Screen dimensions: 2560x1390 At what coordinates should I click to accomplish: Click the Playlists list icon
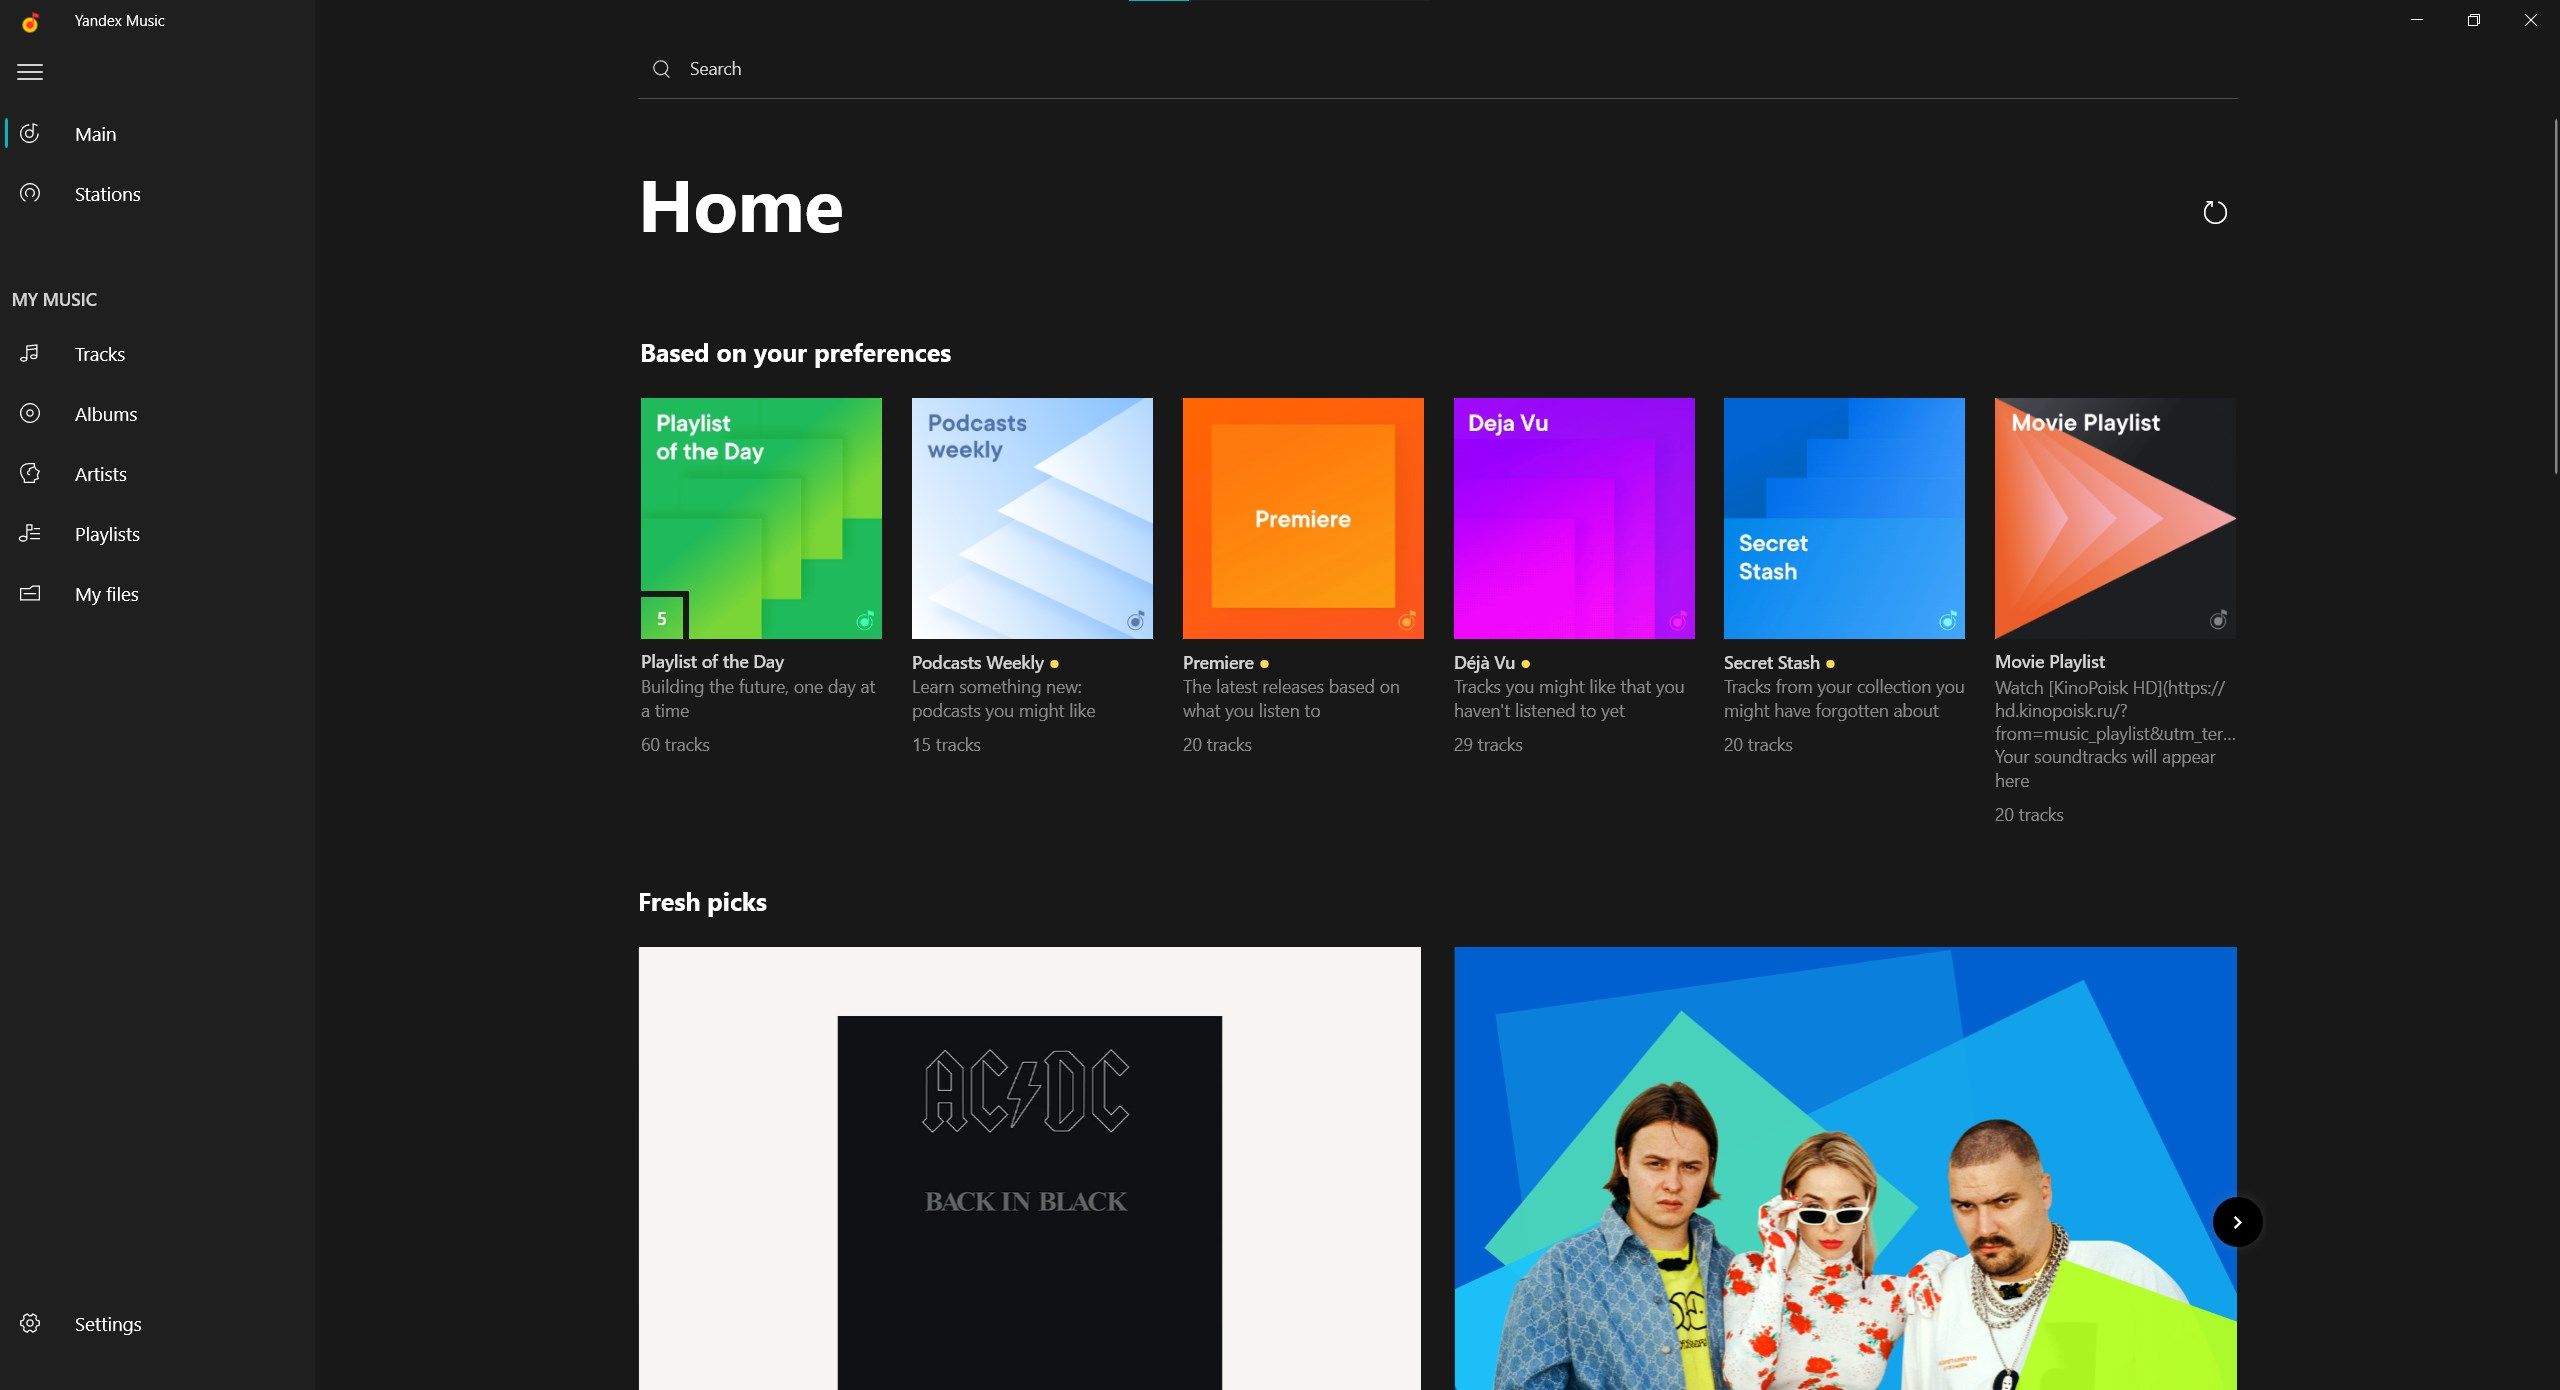coord(30,533)
